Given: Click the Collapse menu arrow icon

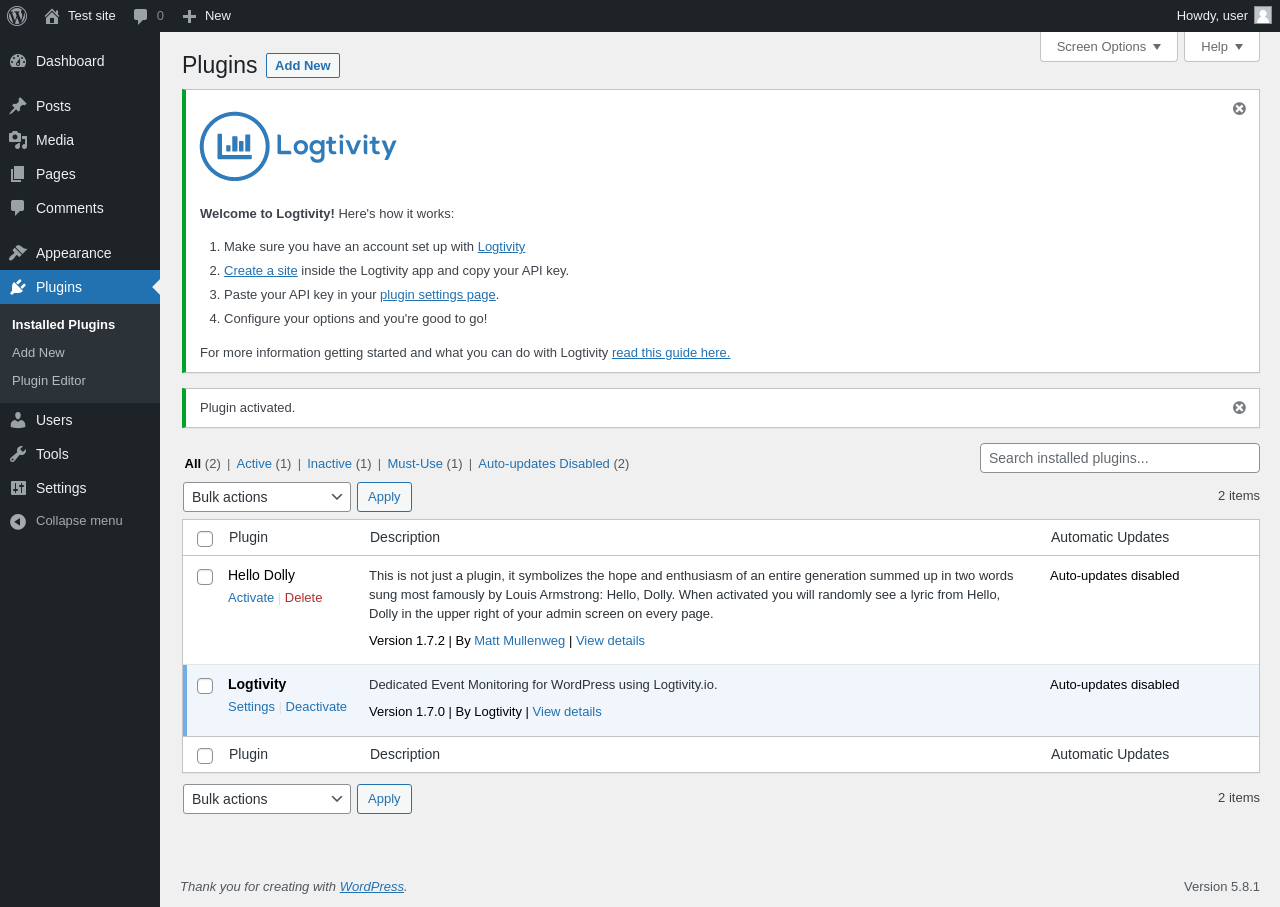Looking at the screenshot, I should [x=18, y=521].
